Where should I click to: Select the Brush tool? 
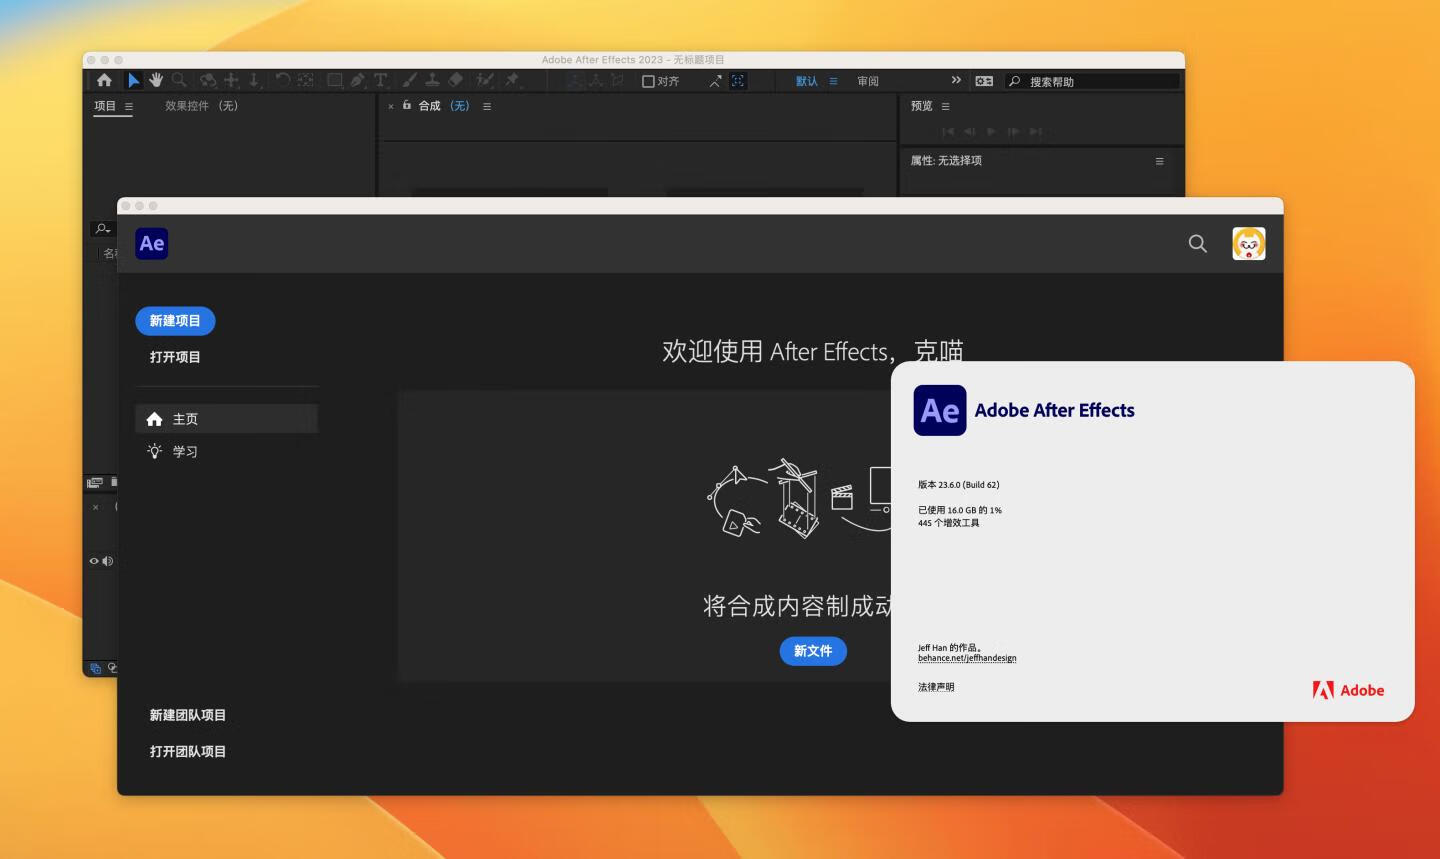[409, 80]
